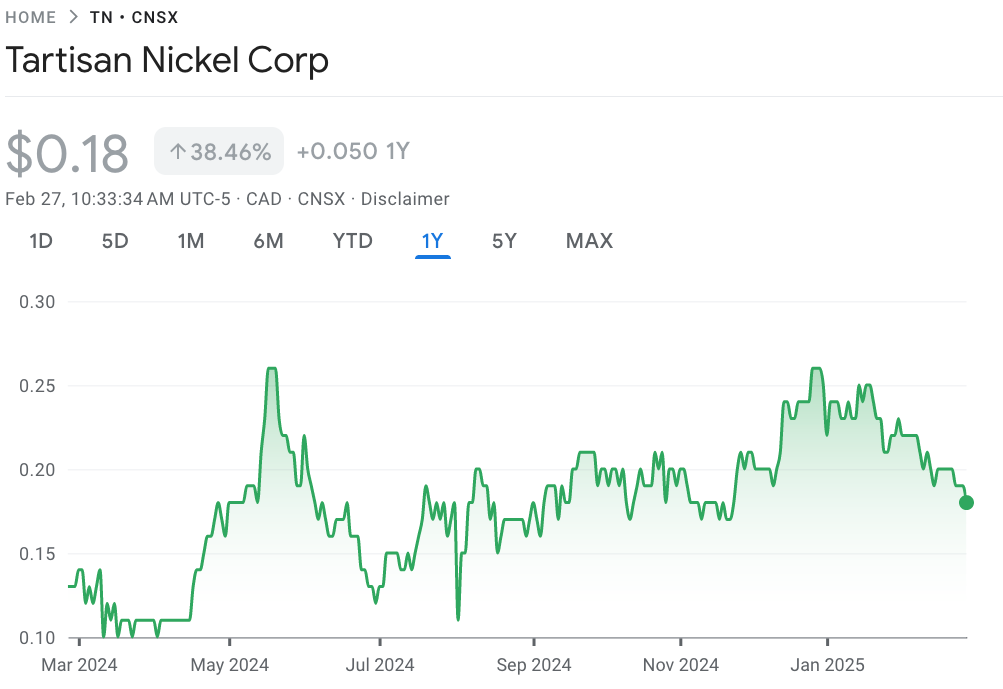Viewport: 1003px width, 689px height.
Task: Navigate back via the HOME link
Action: click(31, 17)
